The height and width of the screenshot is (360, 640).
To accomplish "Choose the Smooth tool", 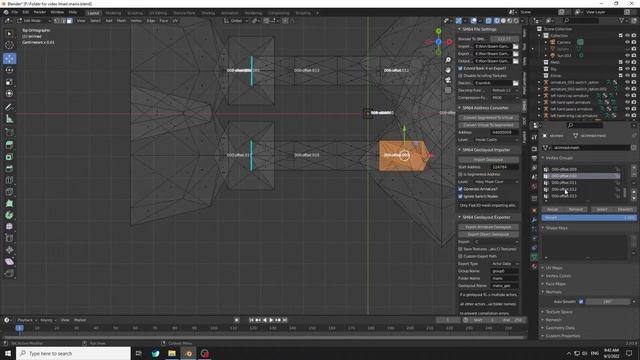I will click(x=9, y=227).
